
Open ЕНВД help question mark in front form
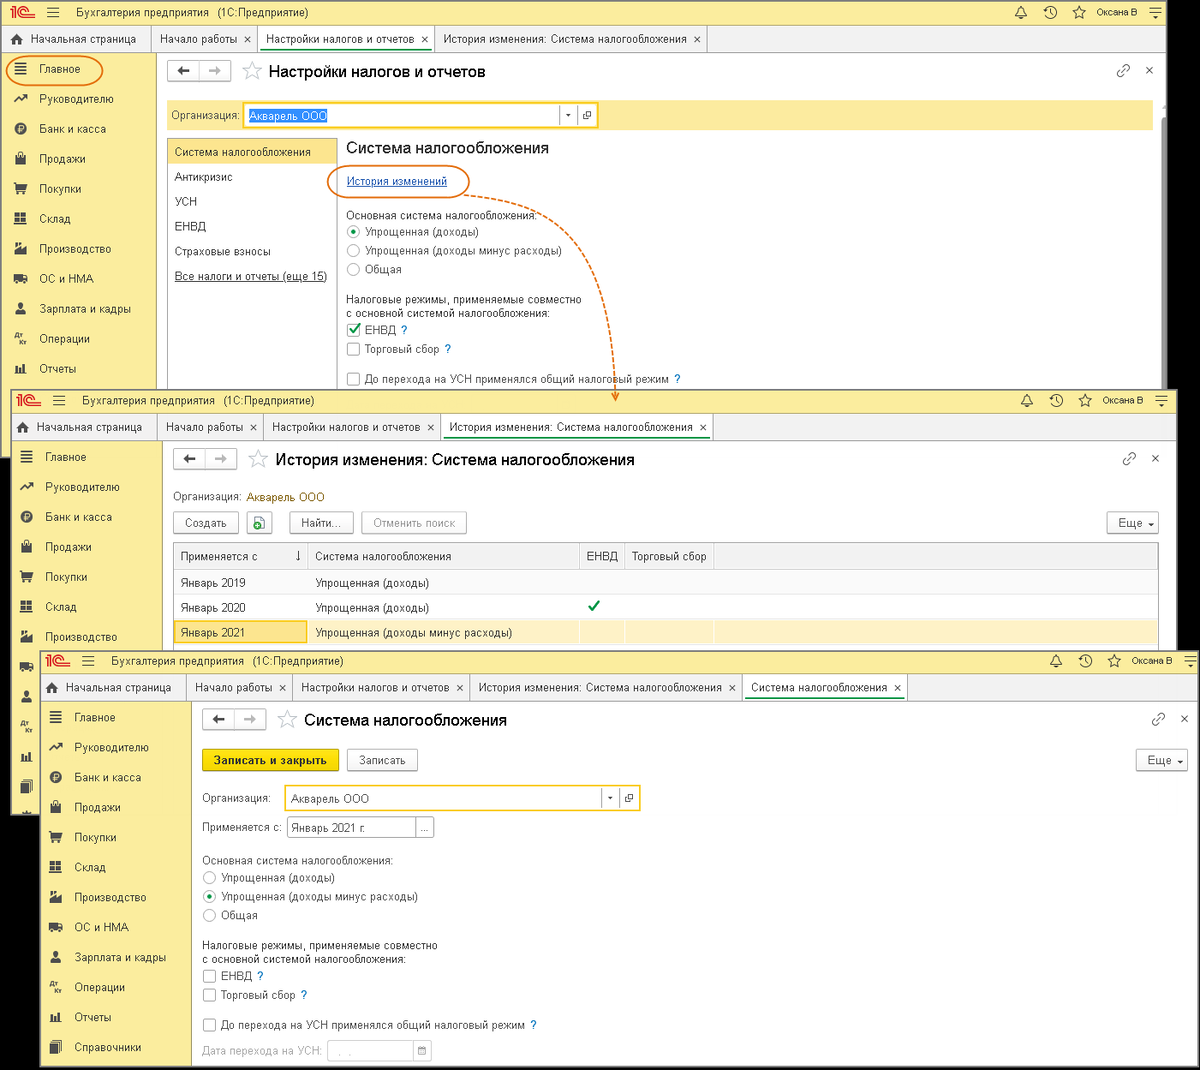260,976
